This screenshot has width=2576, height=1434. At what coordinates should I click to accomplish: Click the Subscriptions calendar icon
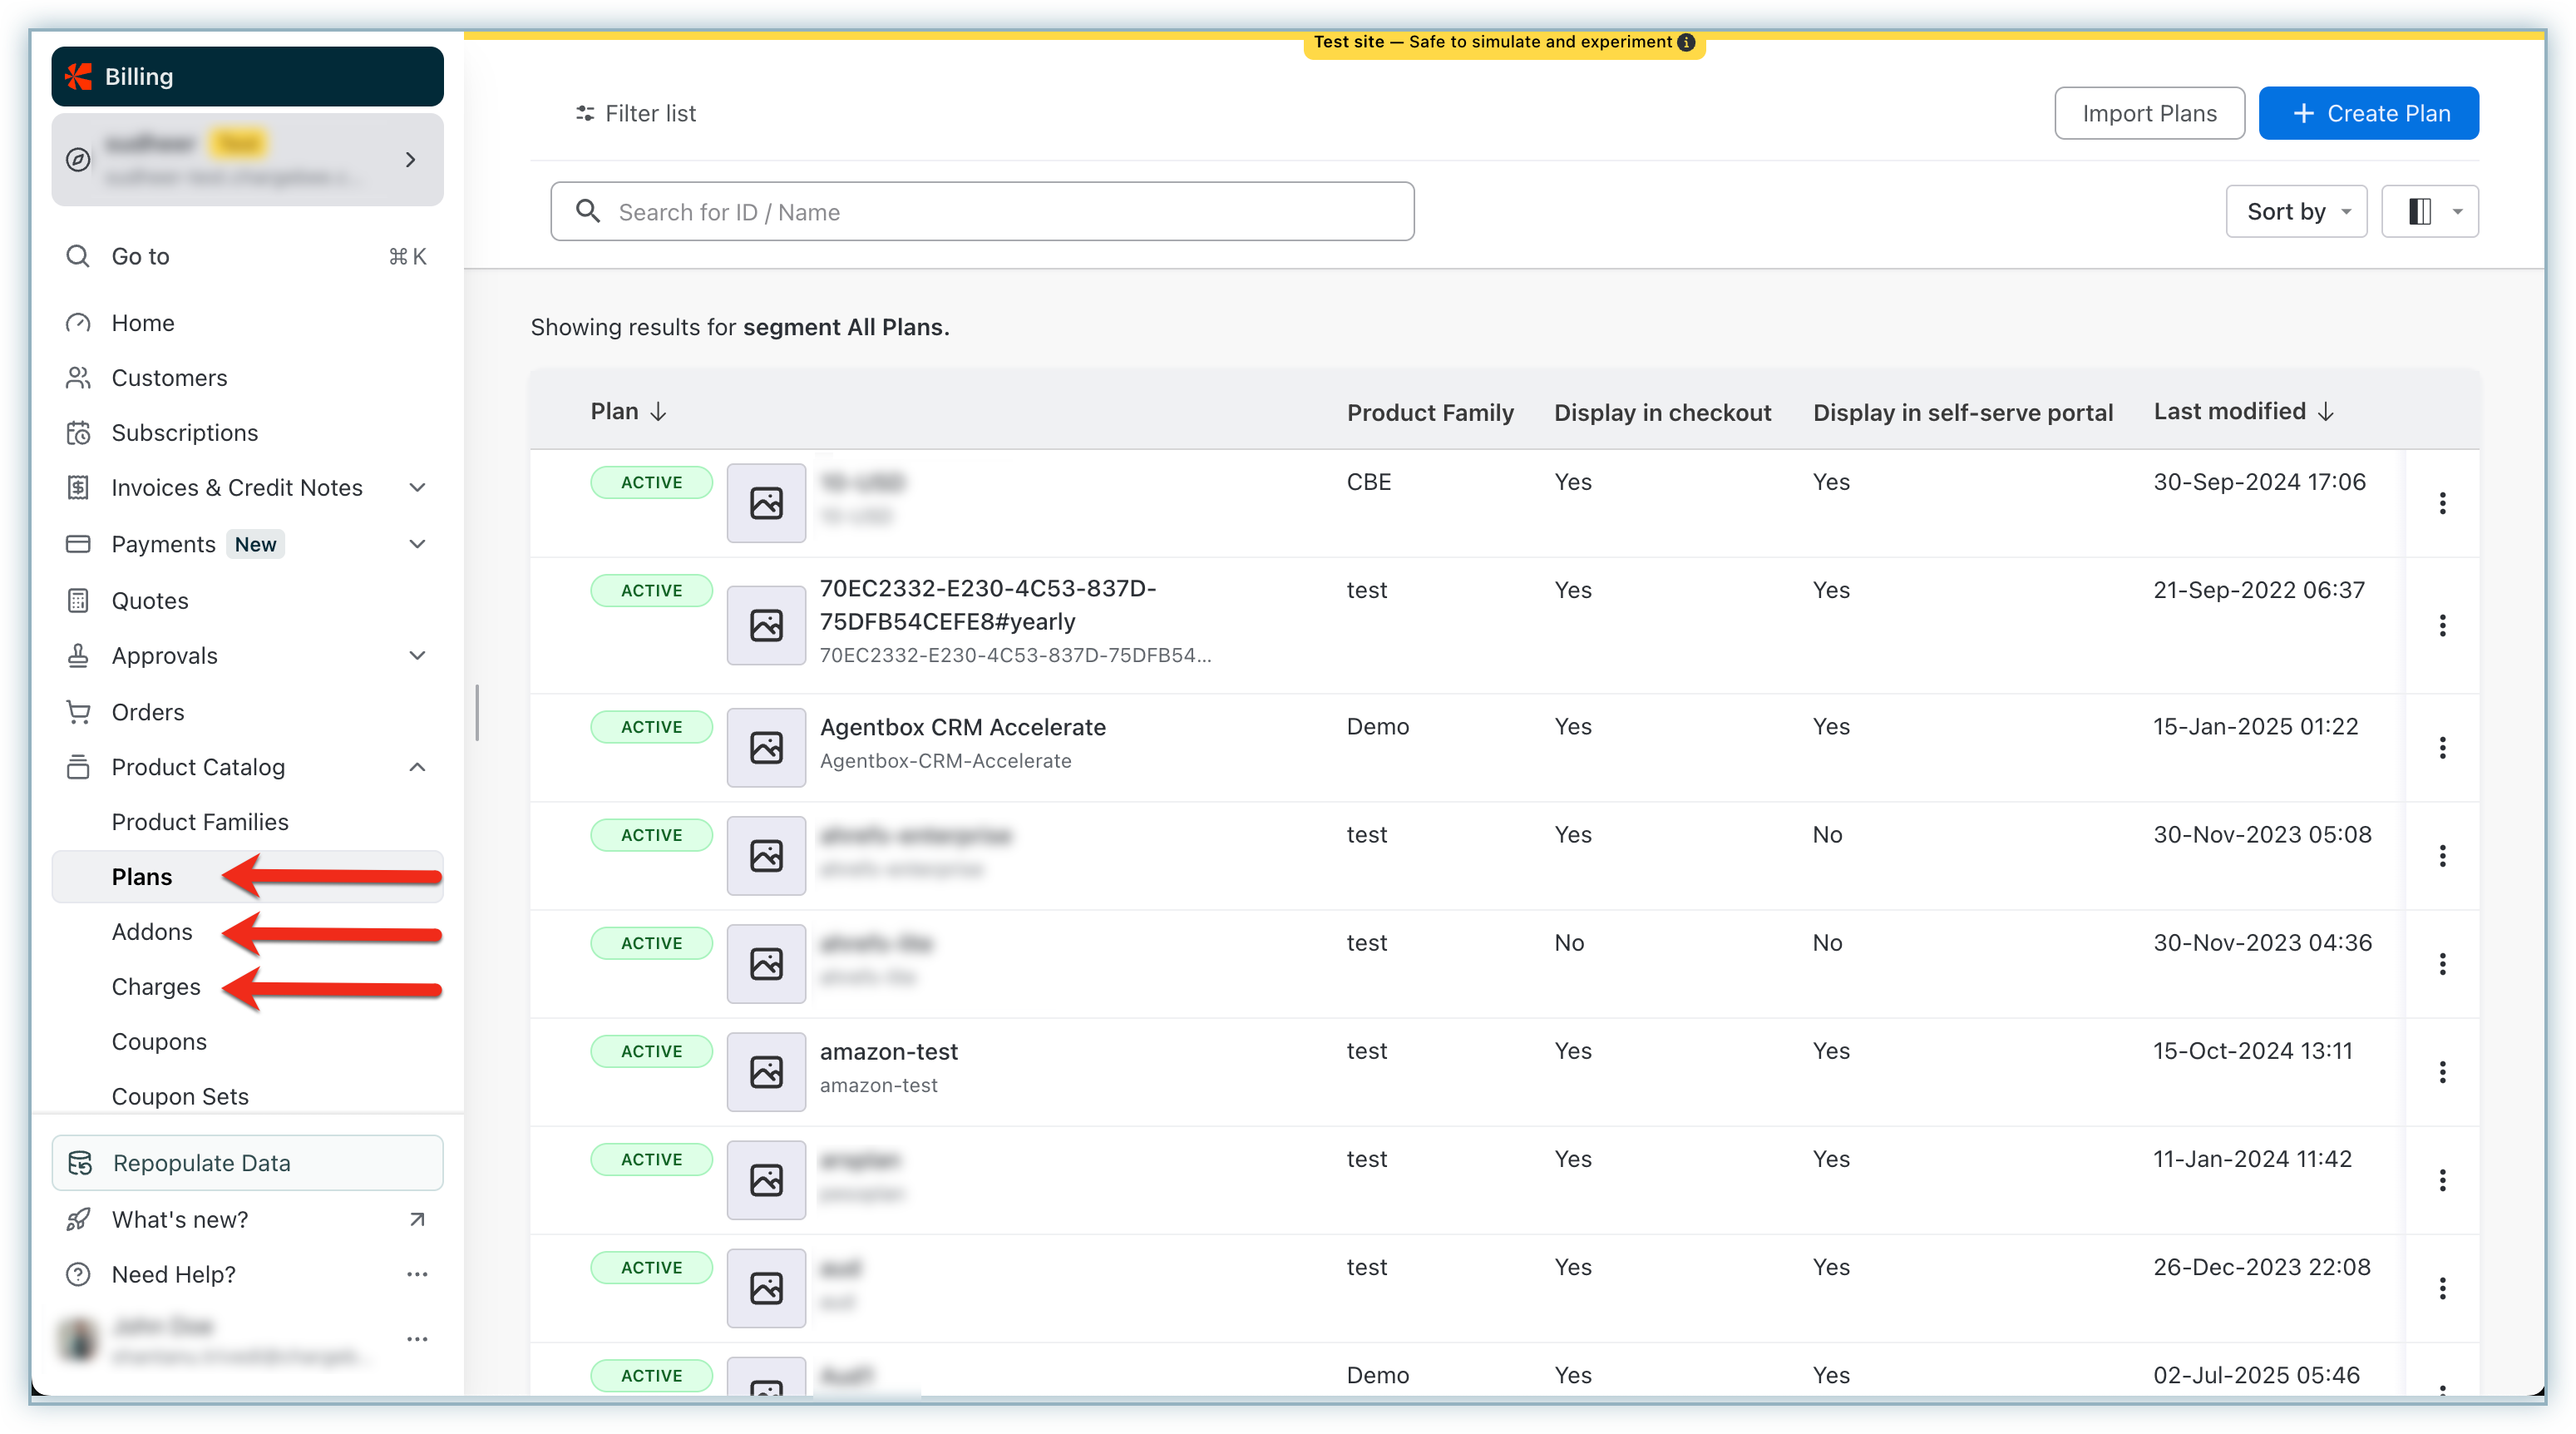[x=78, y=433]
